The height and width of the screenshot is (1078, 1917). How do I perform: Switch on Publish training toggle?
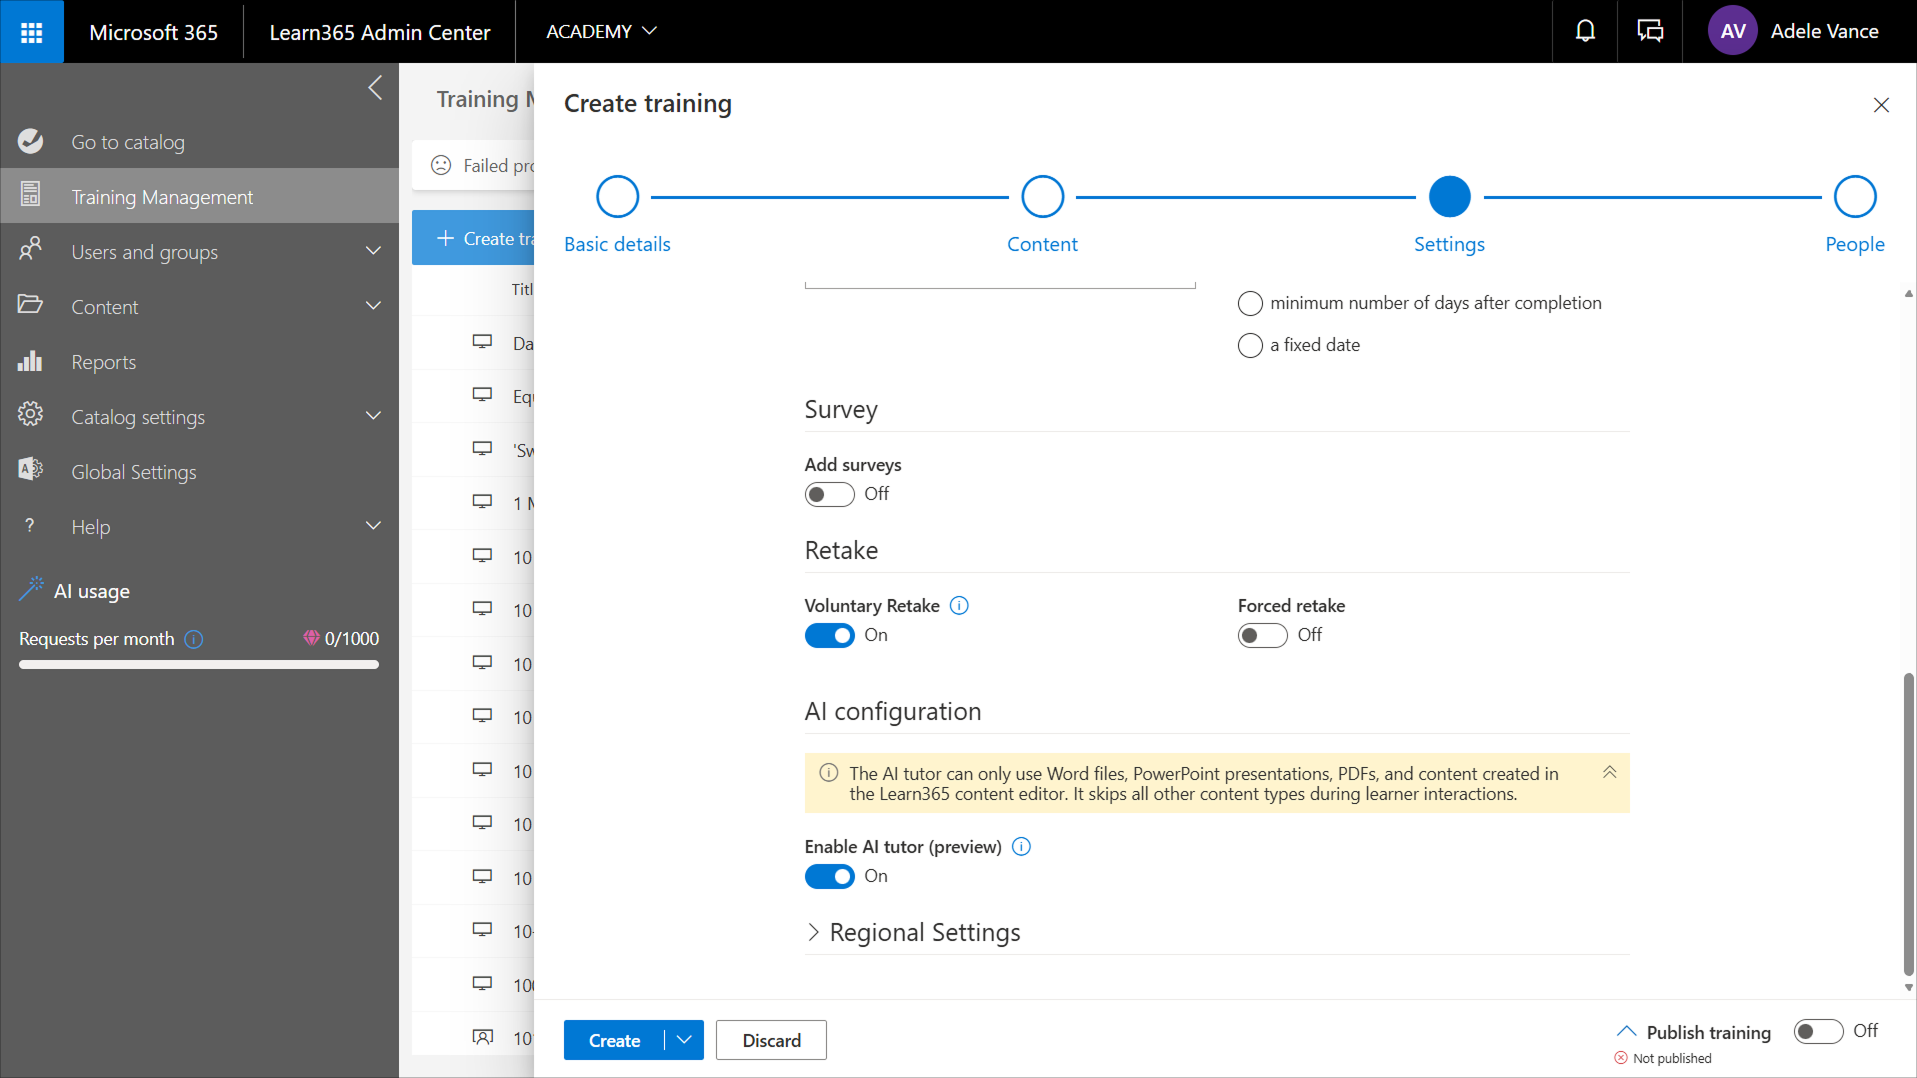(x=1817, y=1031)
